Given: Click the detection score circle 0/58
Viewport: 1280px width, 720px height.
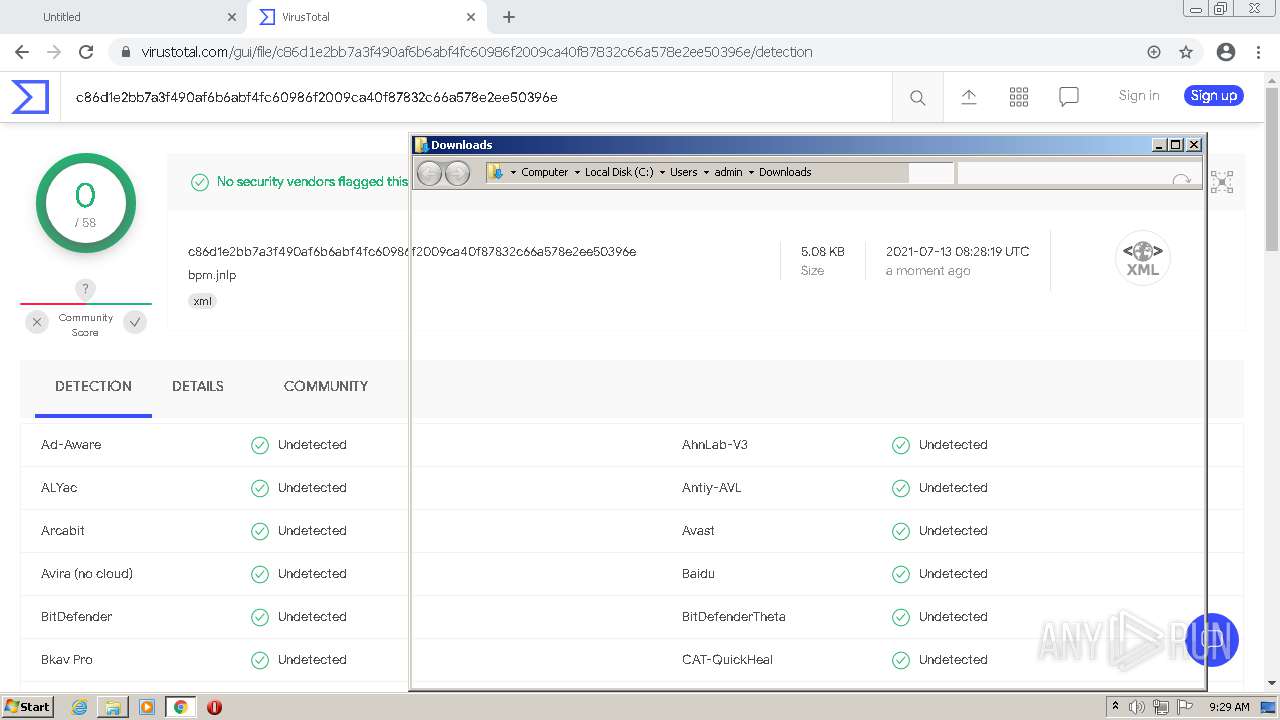Looking at the screenshot, I should point(86,203).
